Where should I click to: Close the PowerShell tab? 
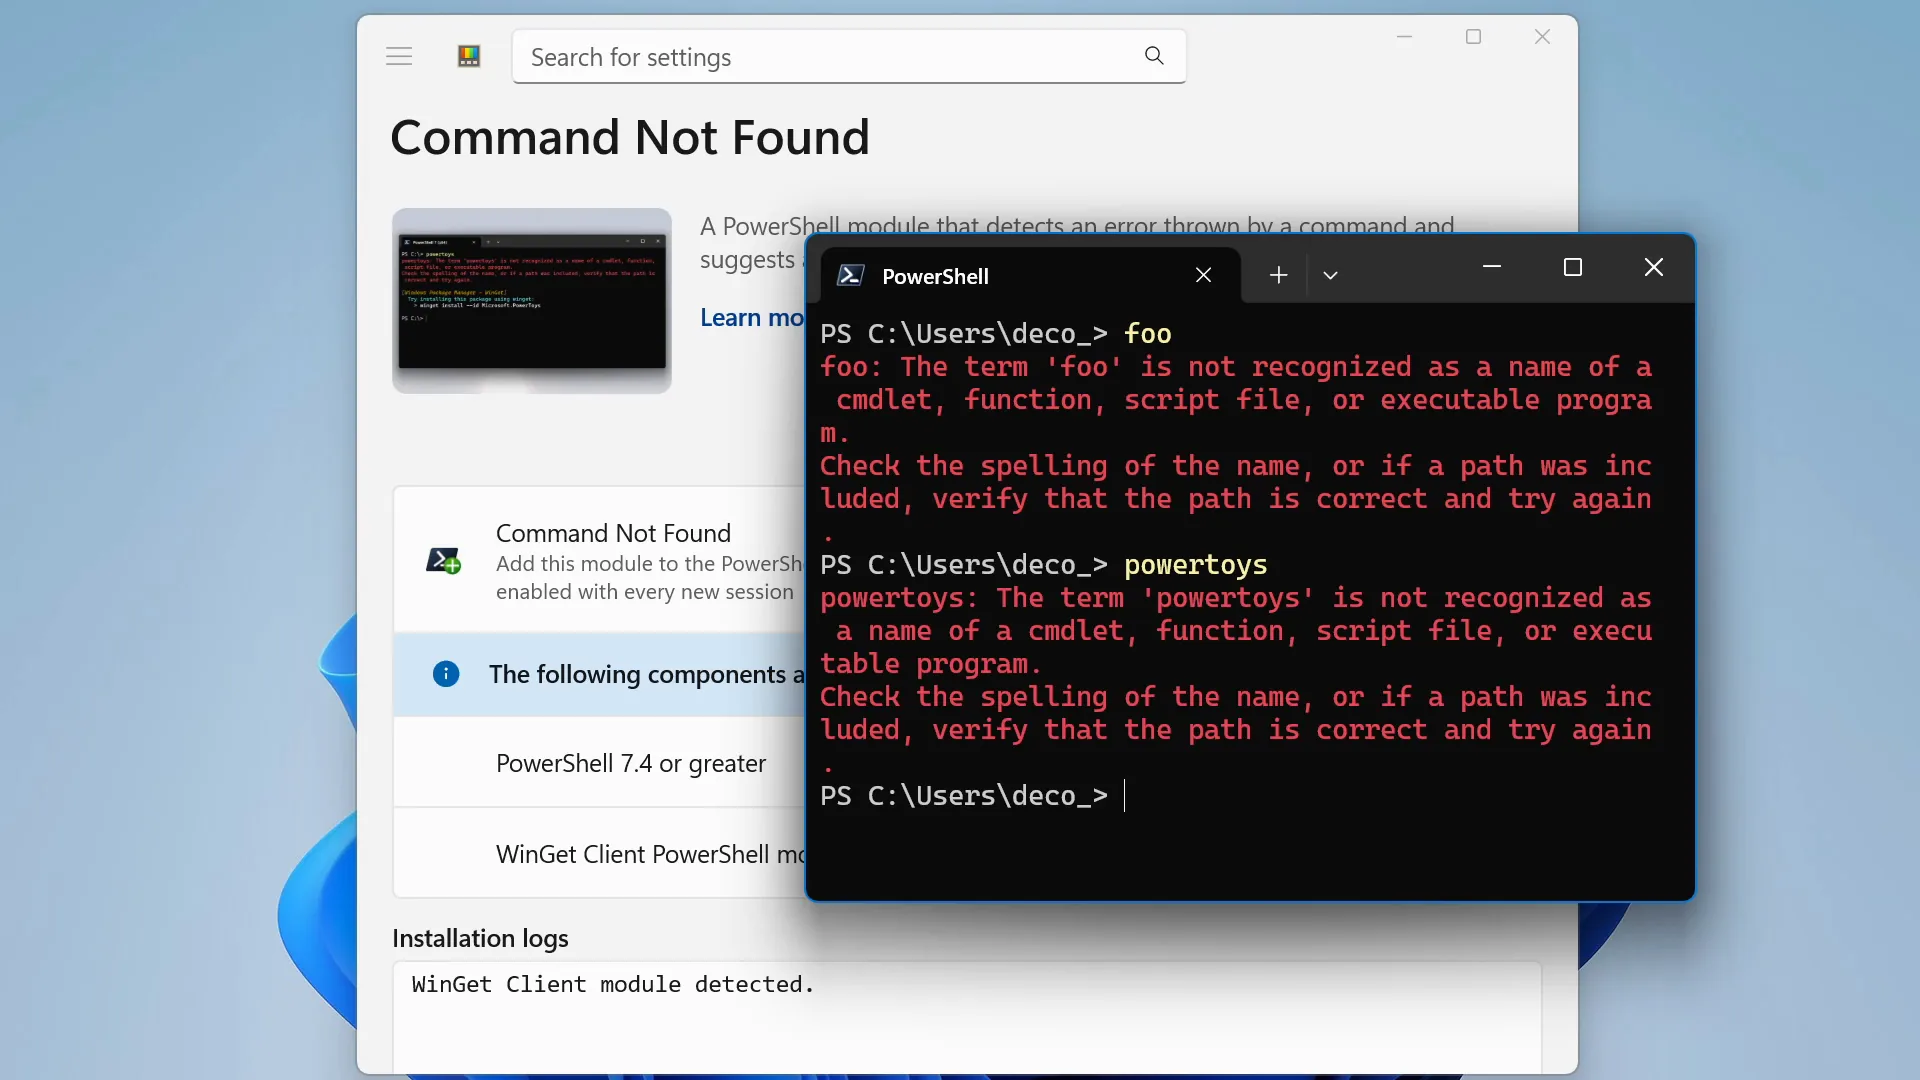click(x=1204, y=275)
